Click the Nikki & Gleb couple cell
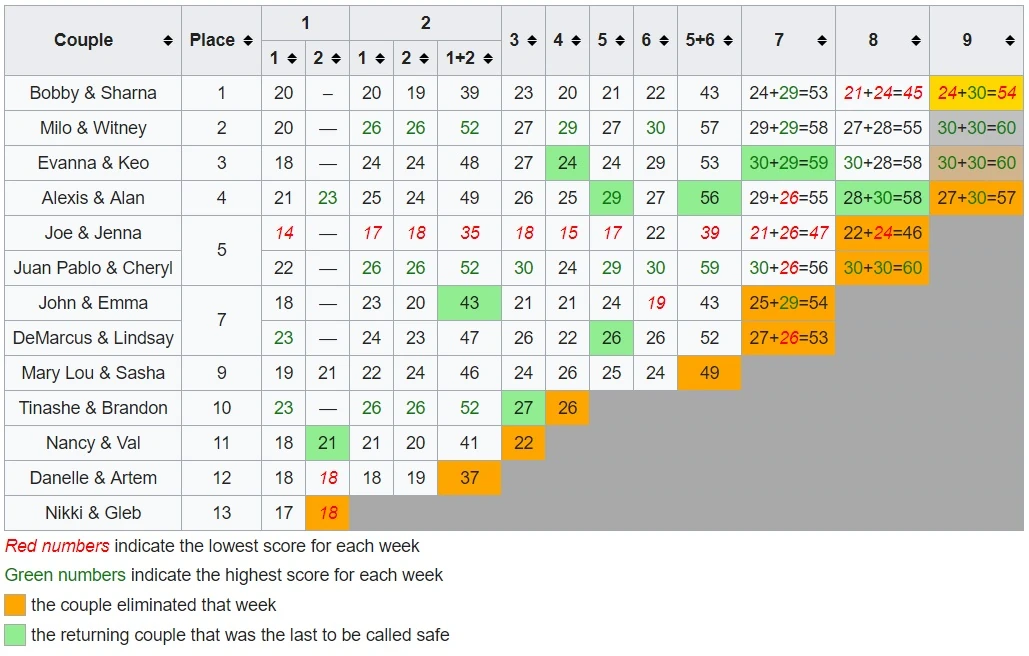The image size is (1029, 656). [x=93, y=513]
